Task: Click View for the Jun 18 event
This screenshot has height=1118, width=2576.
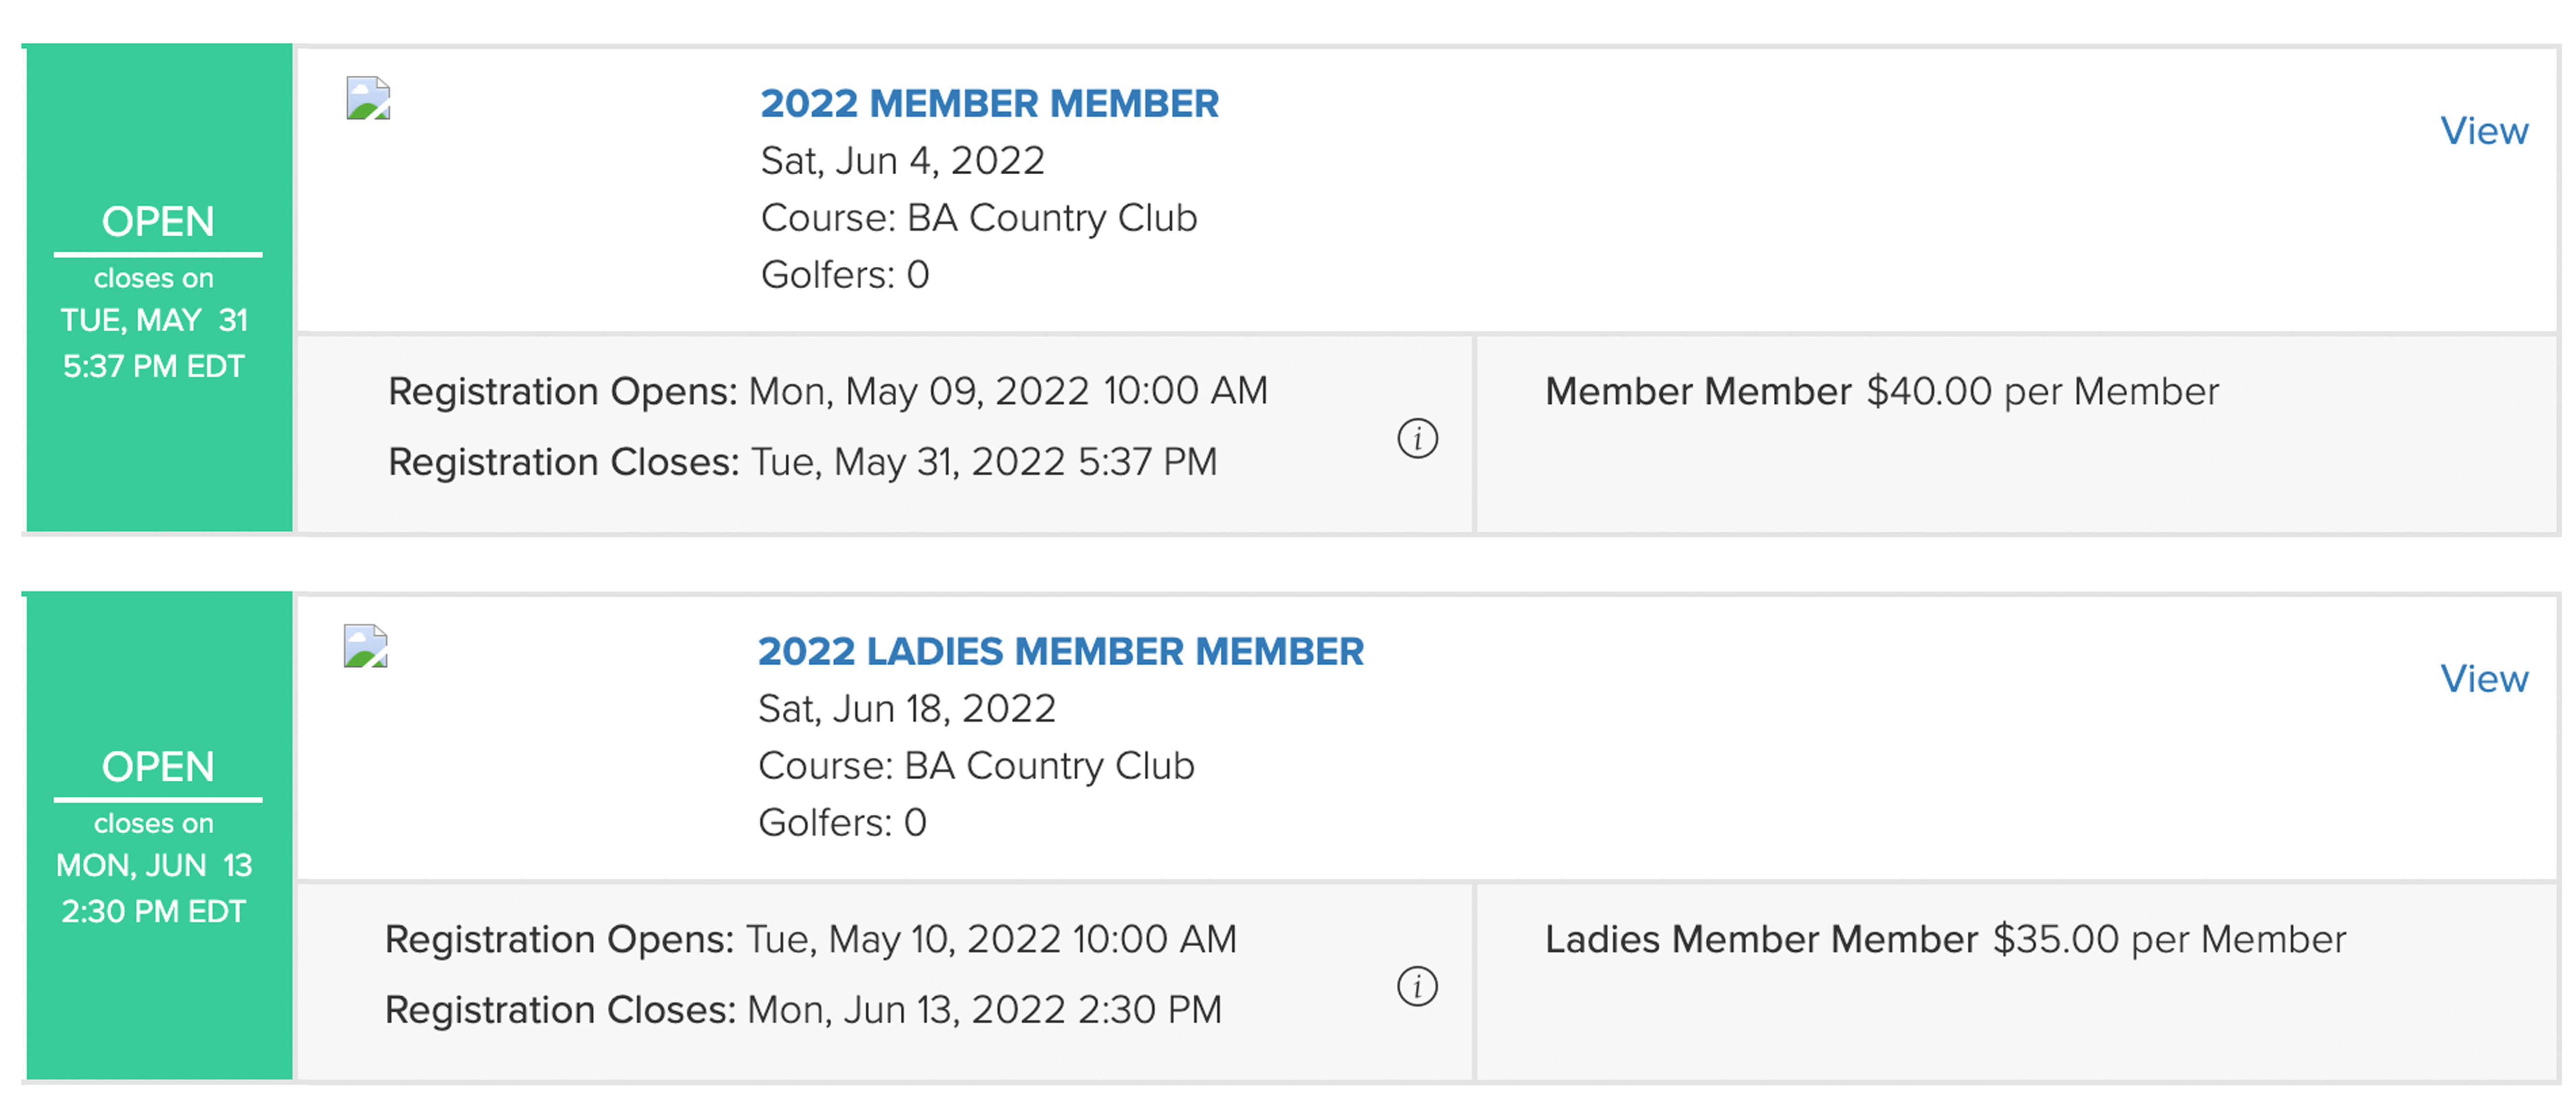Action: click(x=2484, y=679)
